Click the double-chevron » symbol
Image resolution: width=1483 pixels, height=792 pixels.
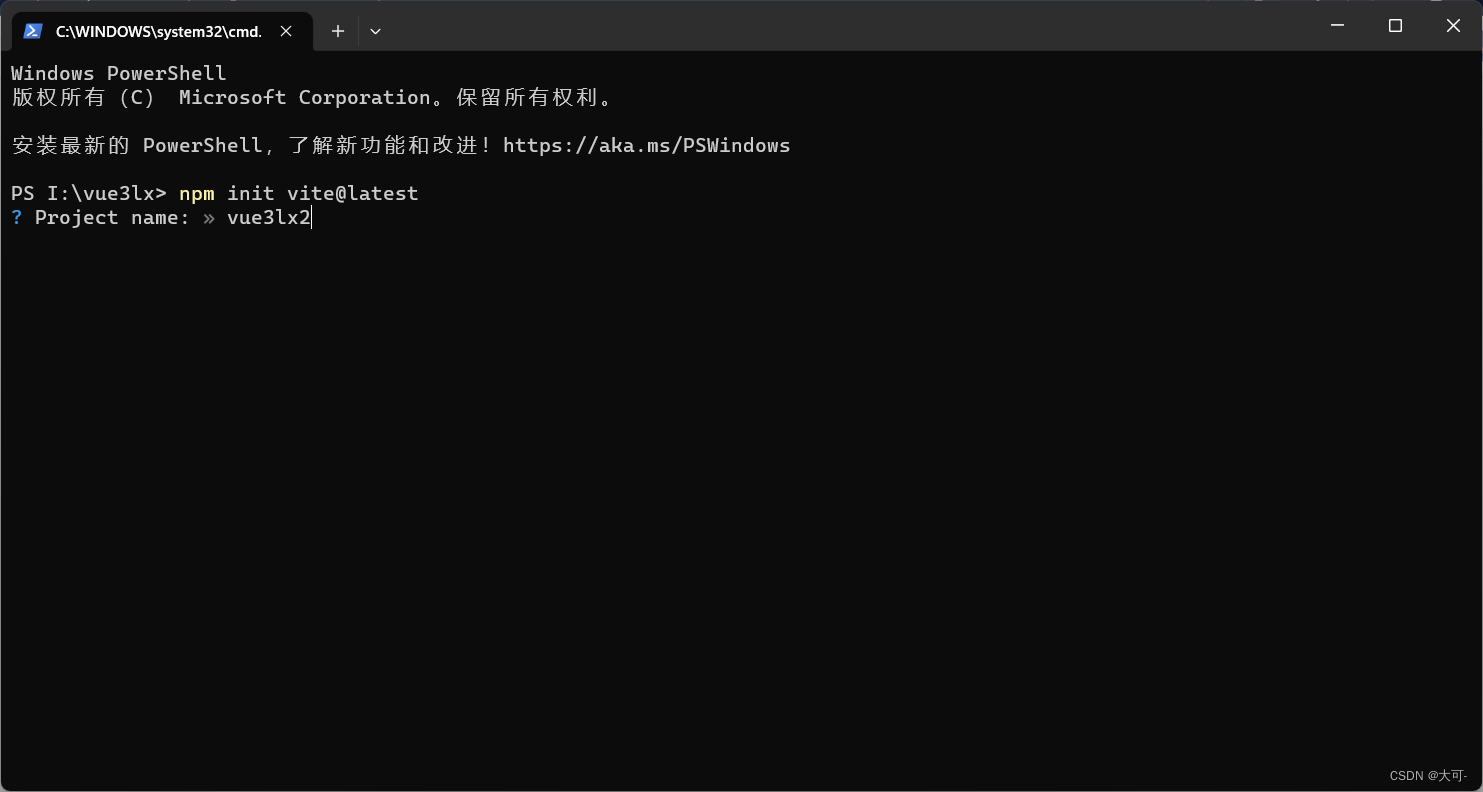pos(208,217)
